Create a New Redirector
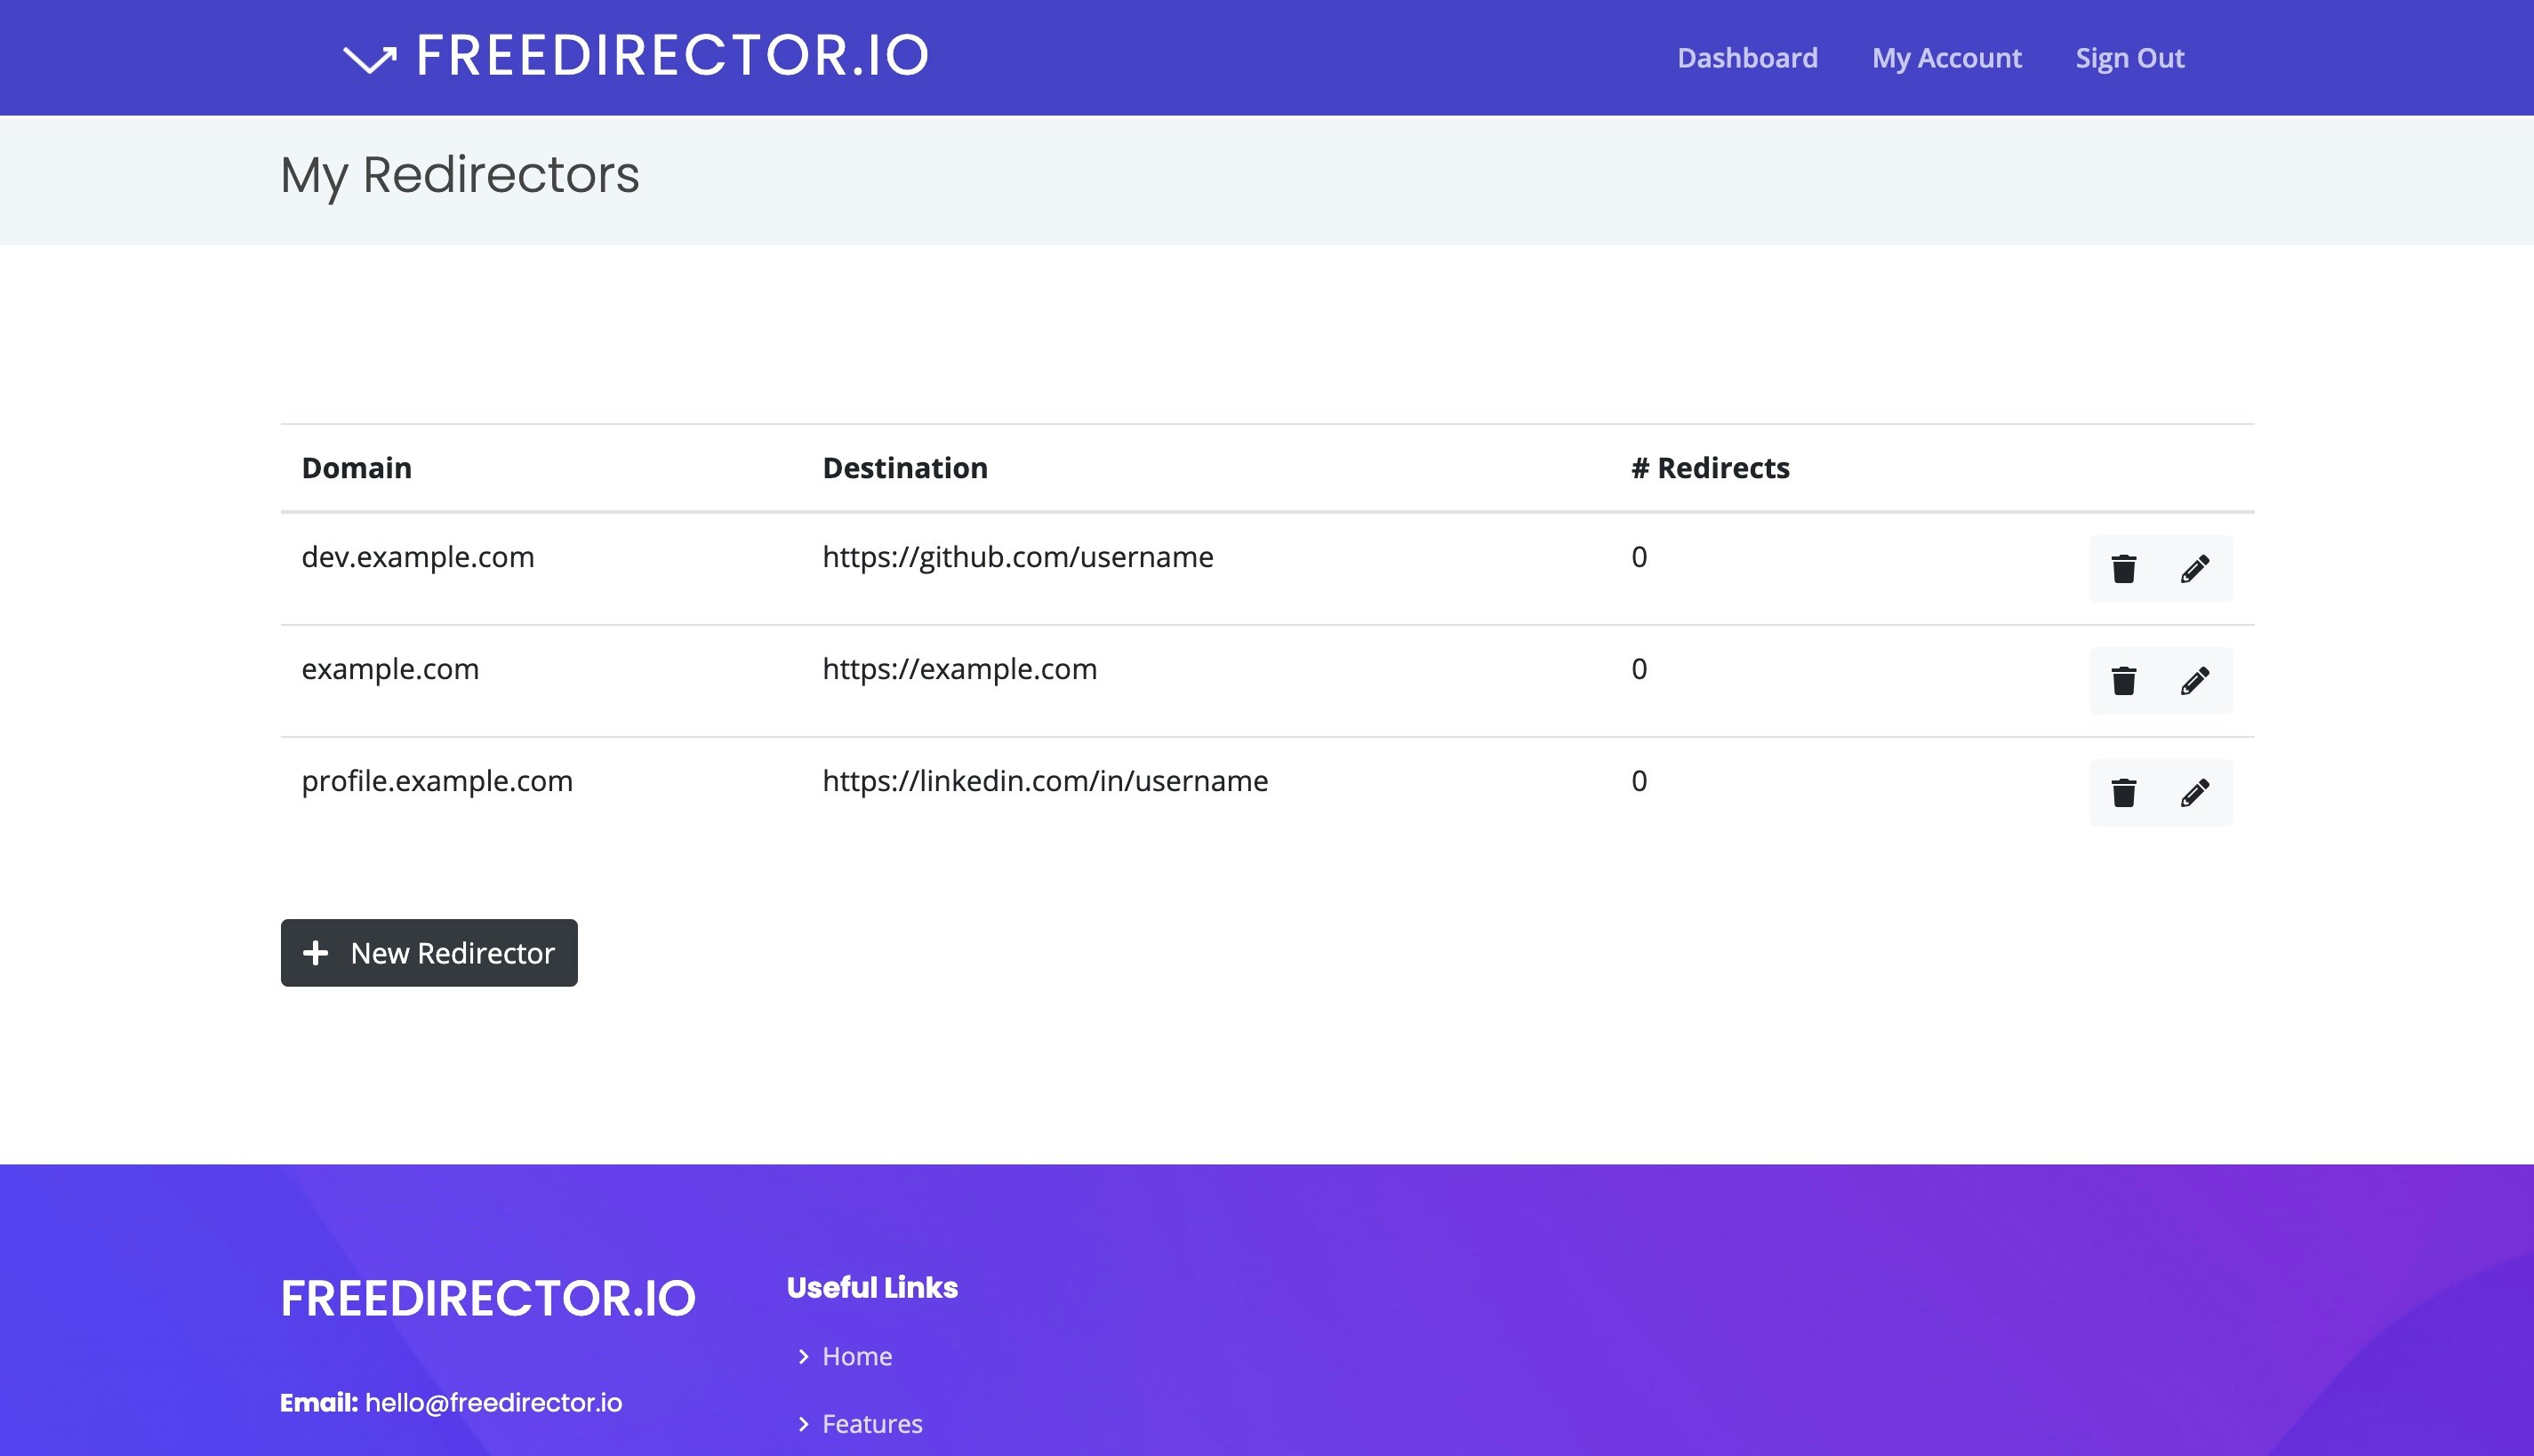This screenshot has height=1456, width=2534. click(x=428, y=952)
